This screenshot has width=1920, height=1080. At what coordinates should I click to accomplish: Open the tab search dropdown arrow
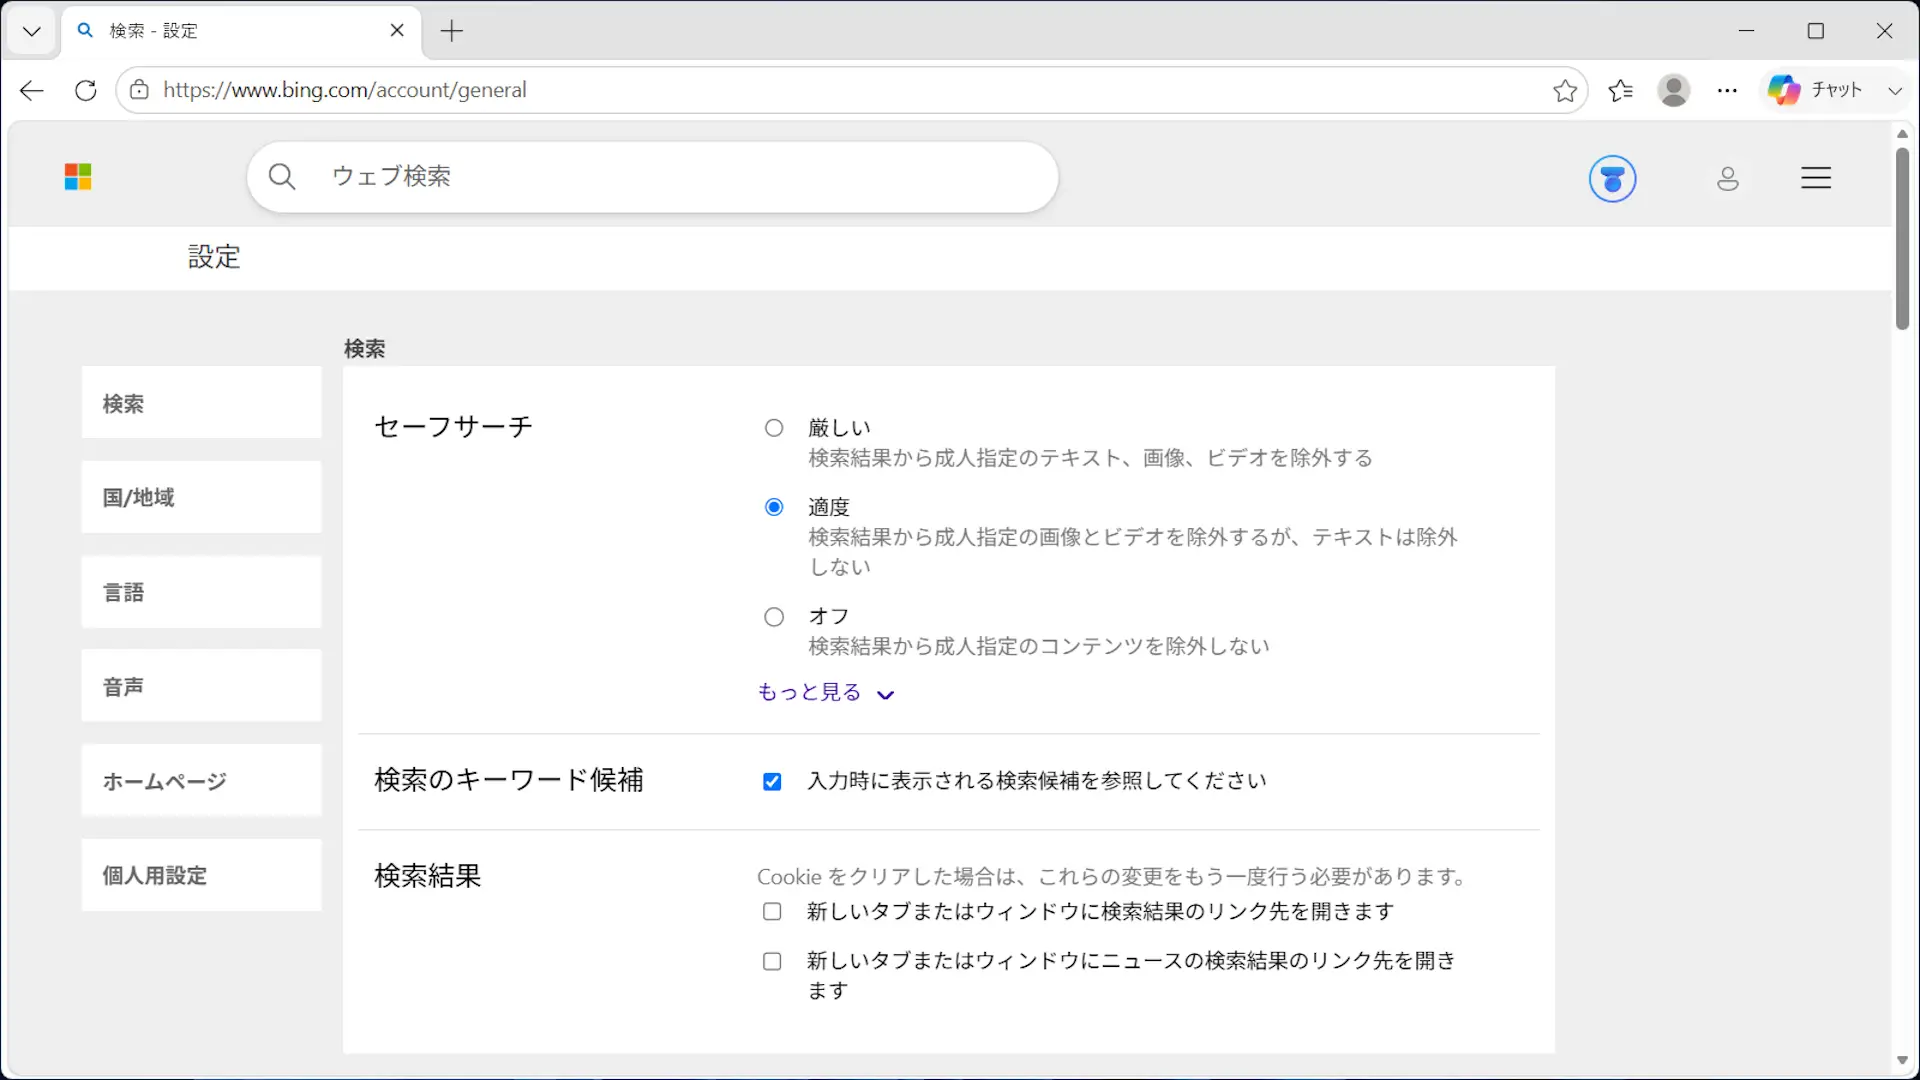click(x=32, y=31)
